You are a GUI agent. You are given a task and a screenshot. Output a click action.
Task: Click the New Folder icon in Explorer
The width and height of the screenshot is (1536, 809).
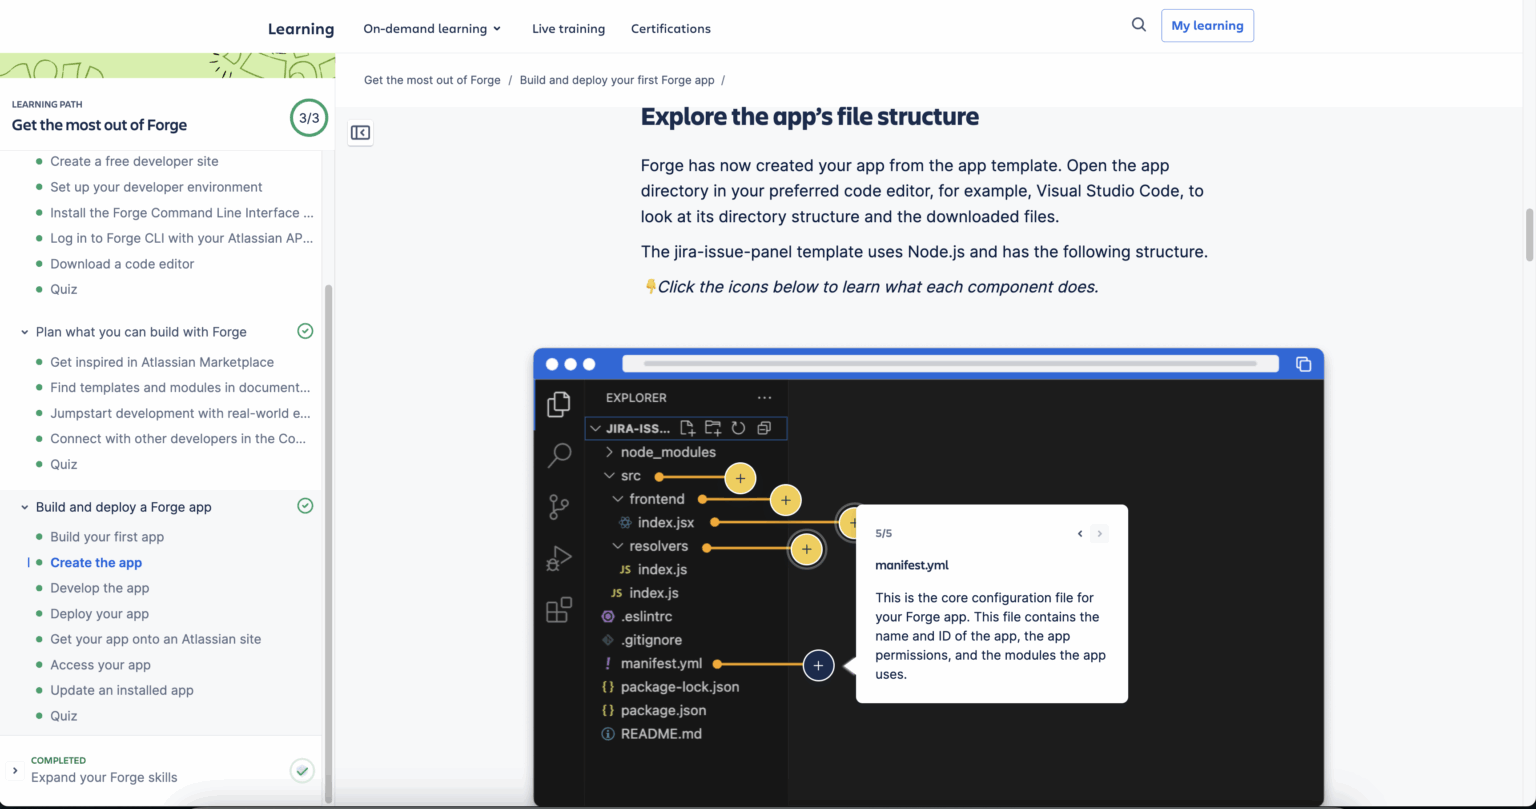pos(713,427)
